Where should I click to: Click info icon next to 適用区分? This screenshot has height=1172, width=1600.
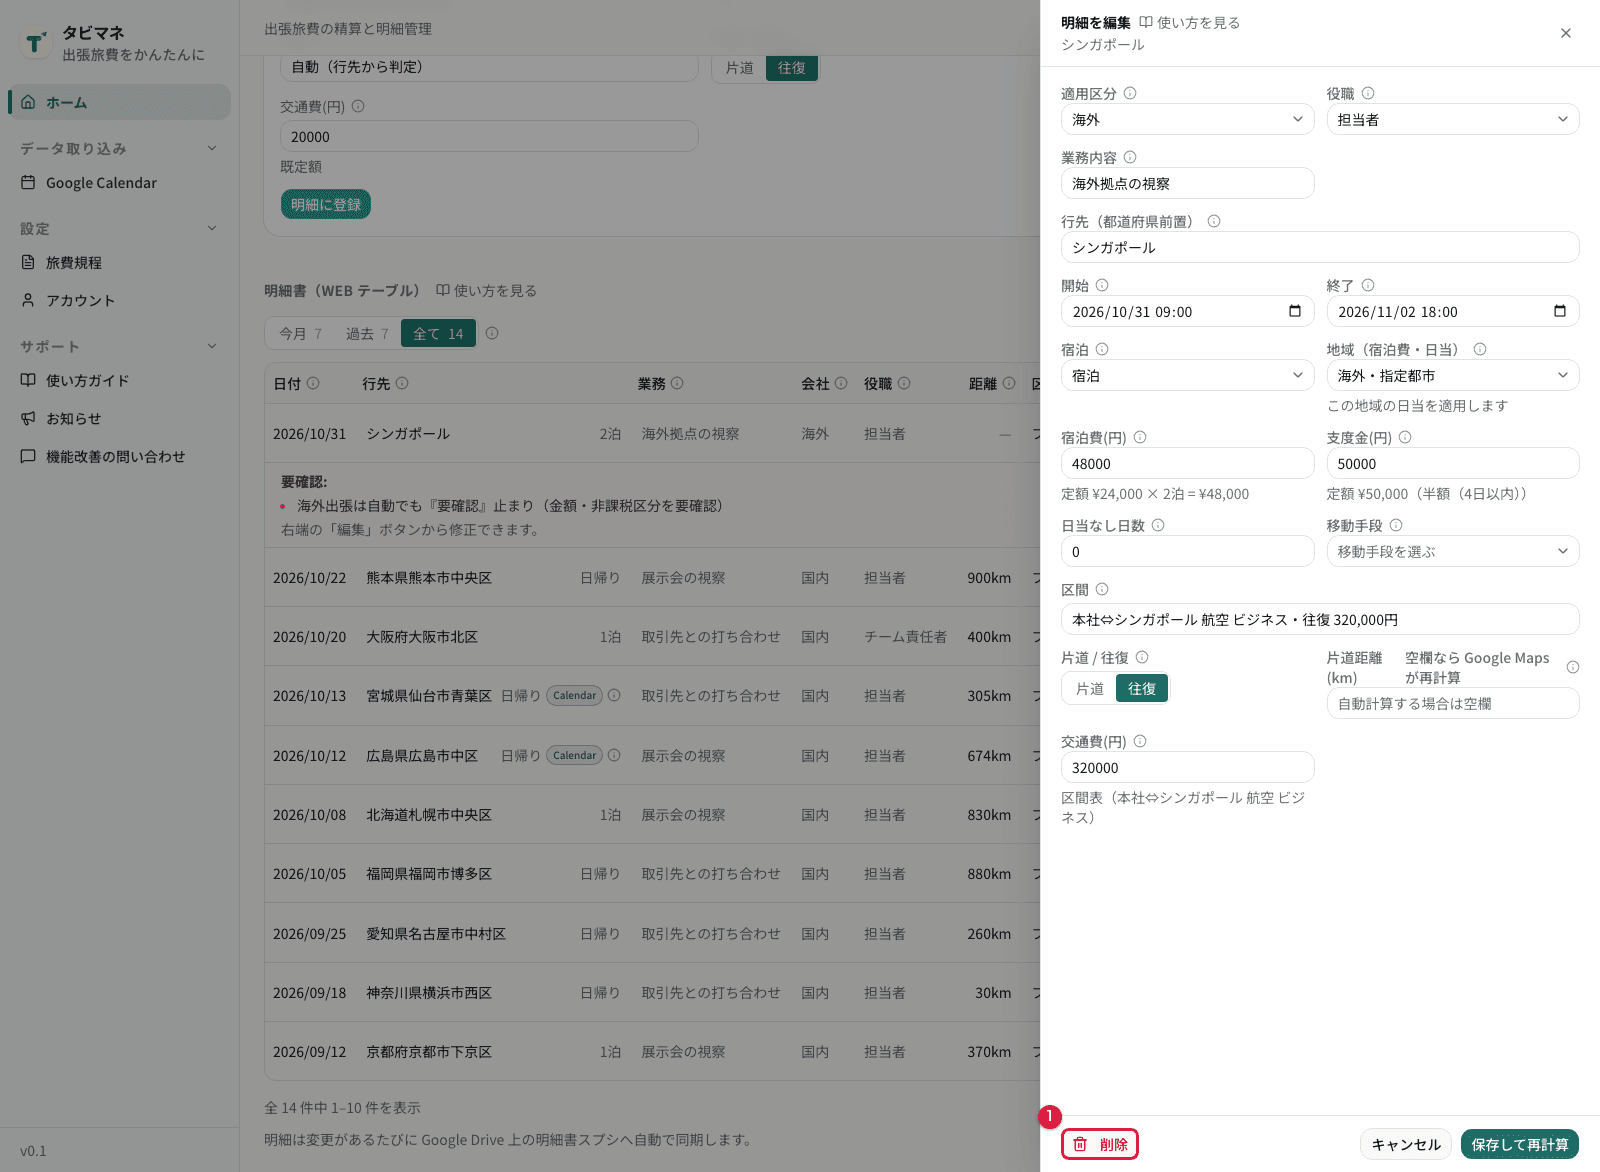coord(1130,93)
